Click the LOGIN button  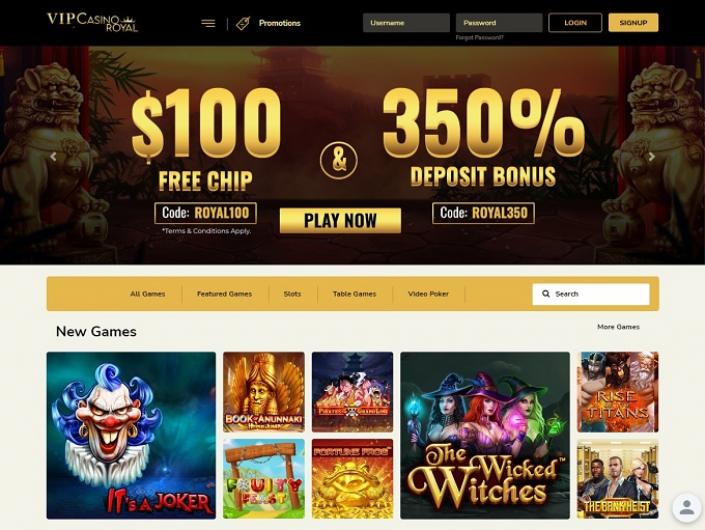click(575, 22)
